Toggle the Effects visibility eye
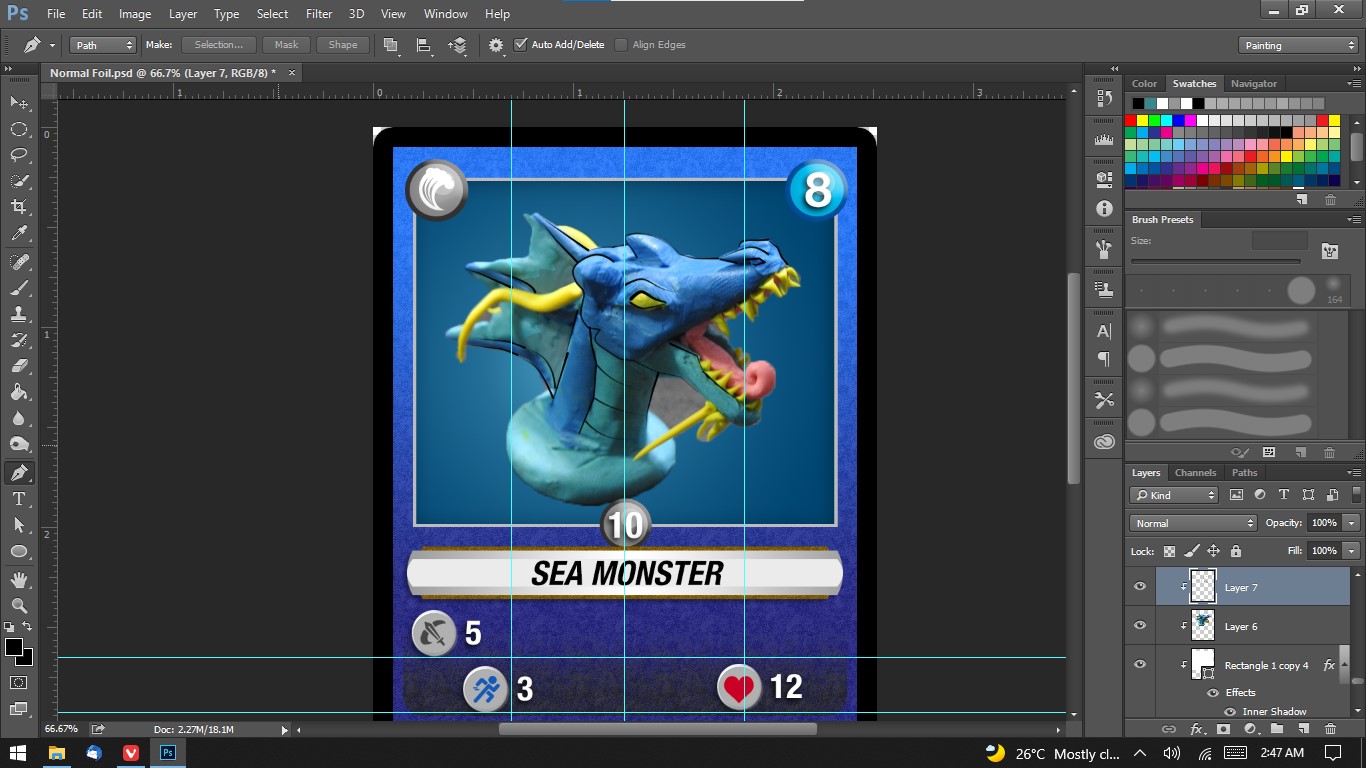 point(1213,692)
